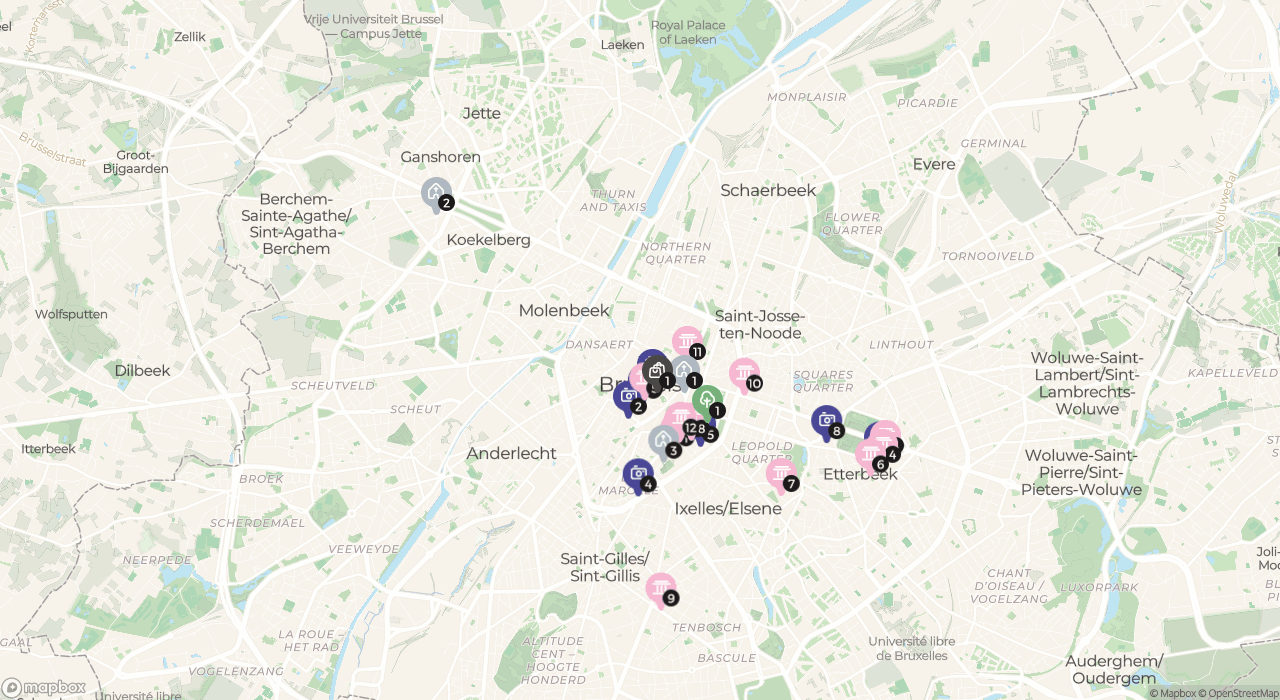
Task: Open the green park marker numbered 1
Action: [707, 401]
